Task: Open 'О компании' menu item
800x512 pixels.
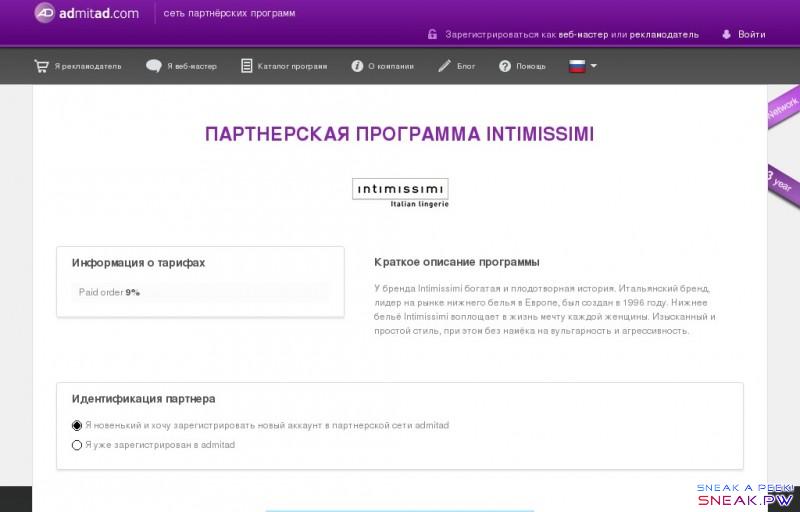Action: coord(391,66)
